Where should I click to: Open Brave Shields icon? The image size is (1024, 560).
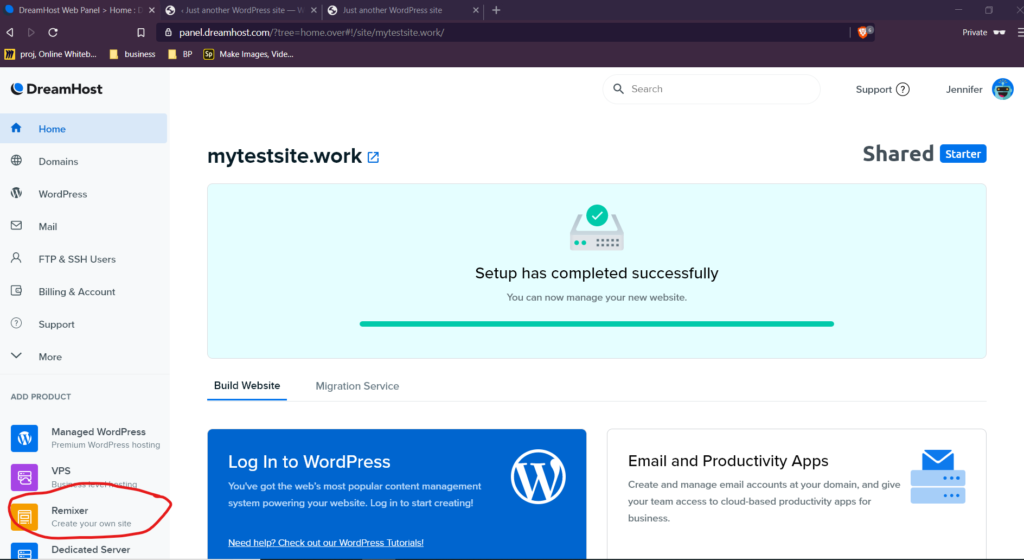863,32
